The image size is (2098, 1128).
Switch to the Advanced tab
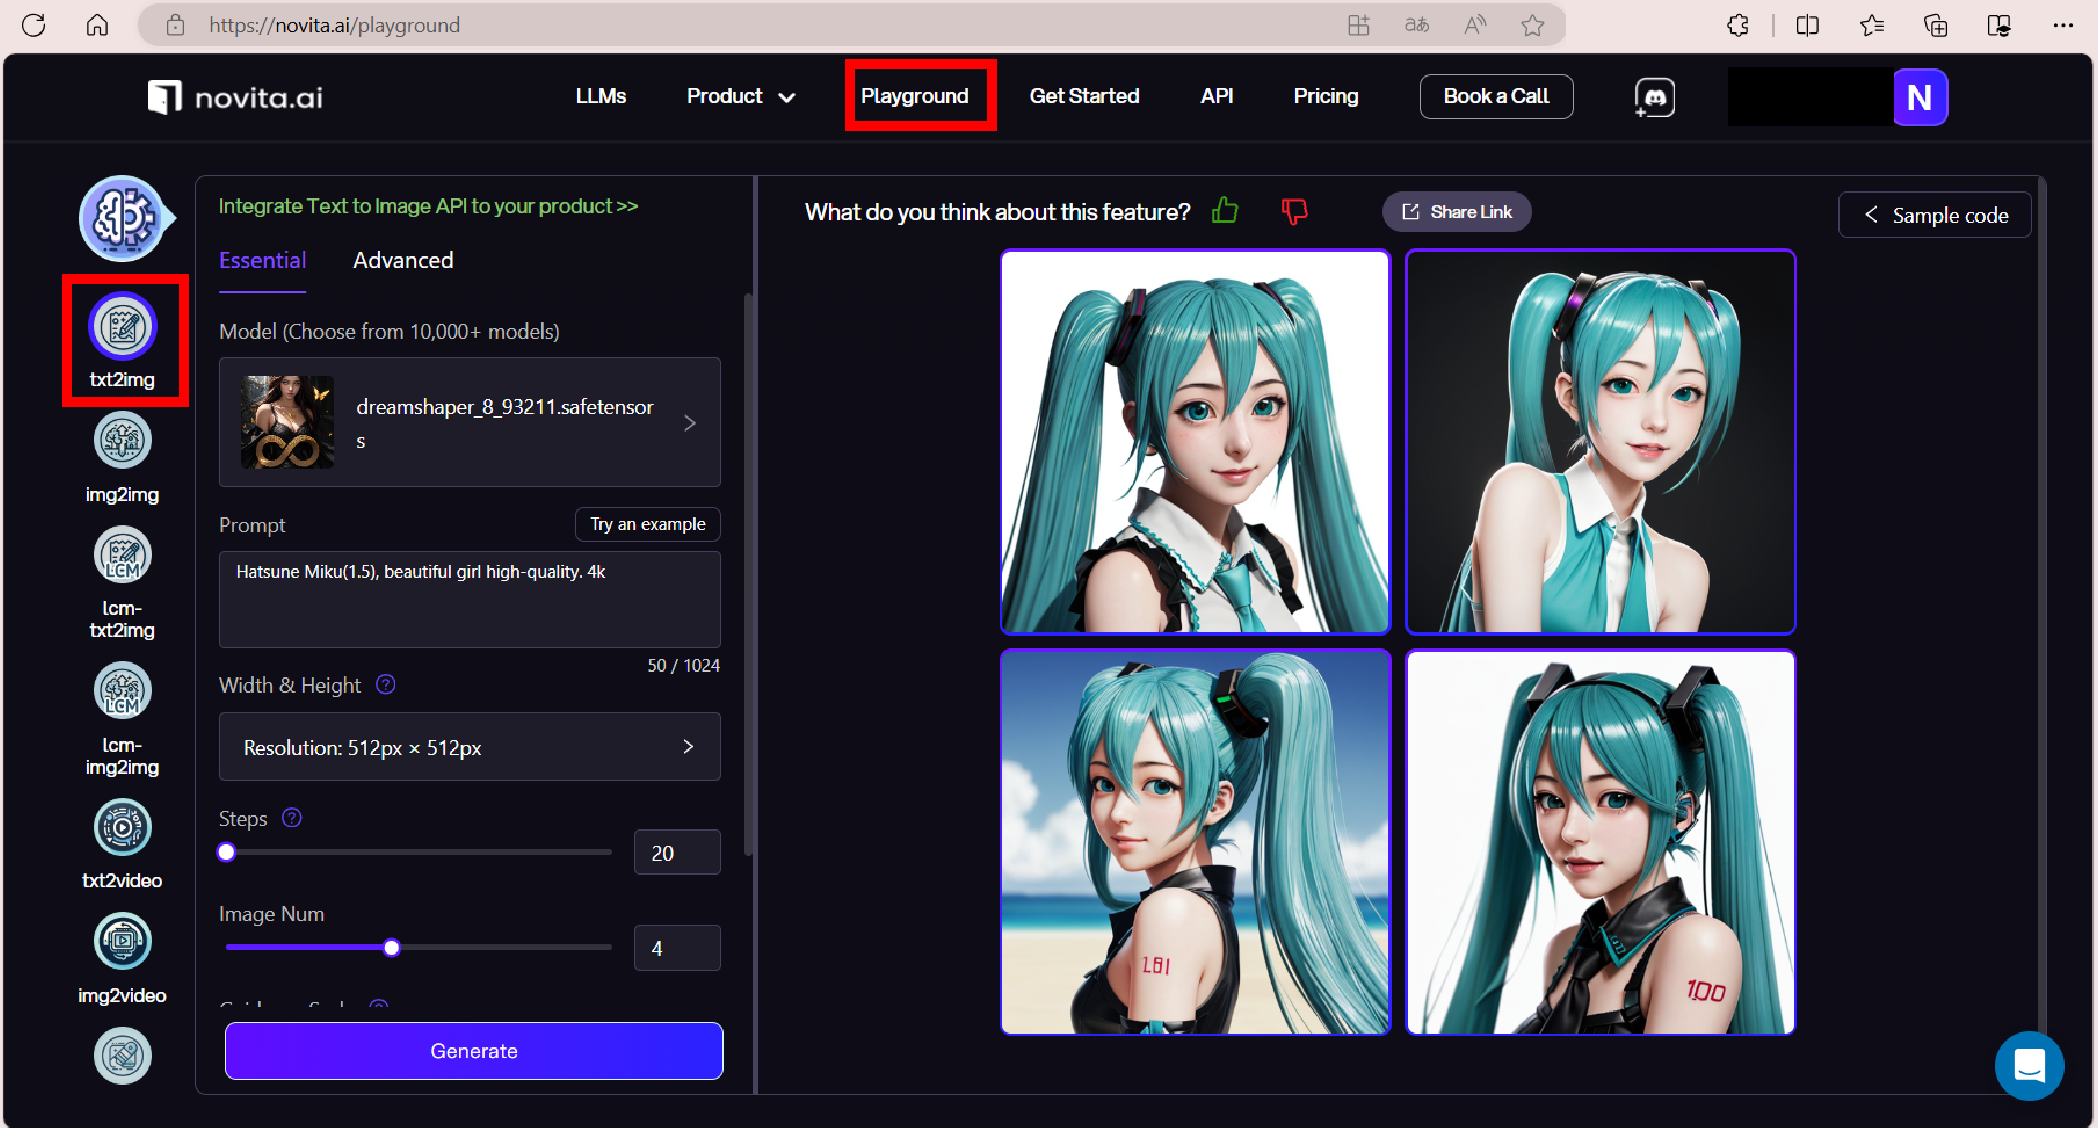[x=403, y=260]
